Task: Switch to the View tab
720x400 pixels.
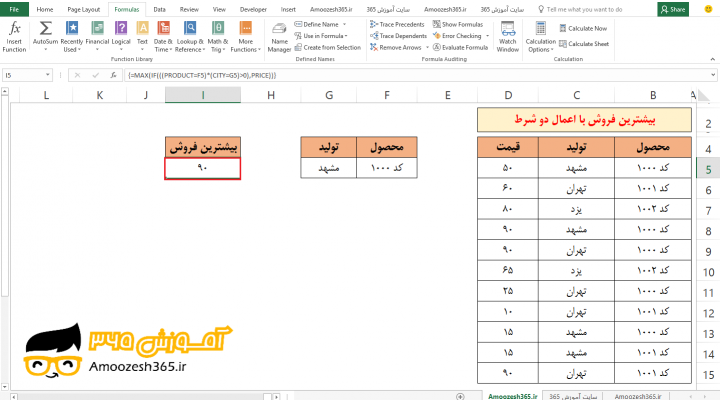Action: click(219, 9)
